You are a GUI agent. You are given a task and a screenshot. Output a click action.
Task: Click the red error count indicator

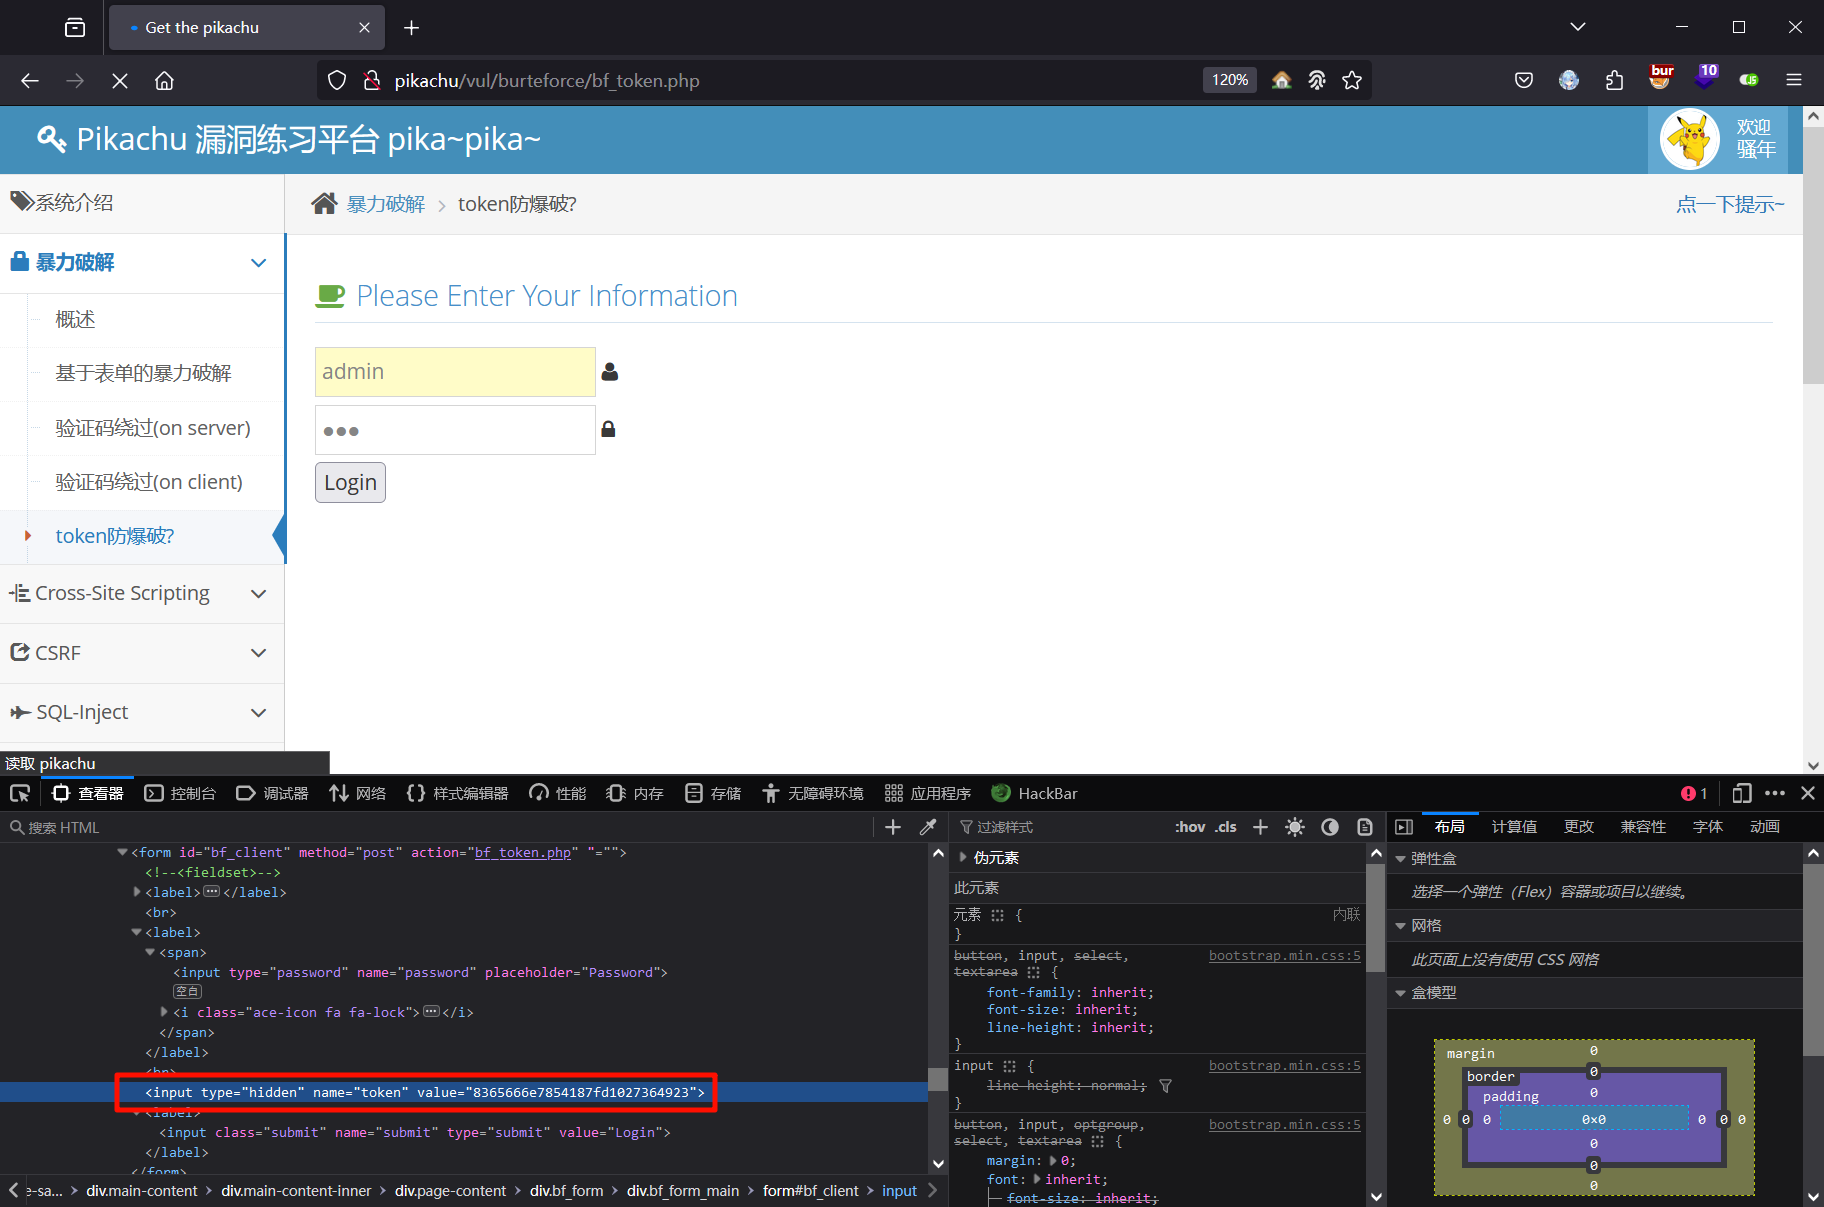click(1694, 793)
